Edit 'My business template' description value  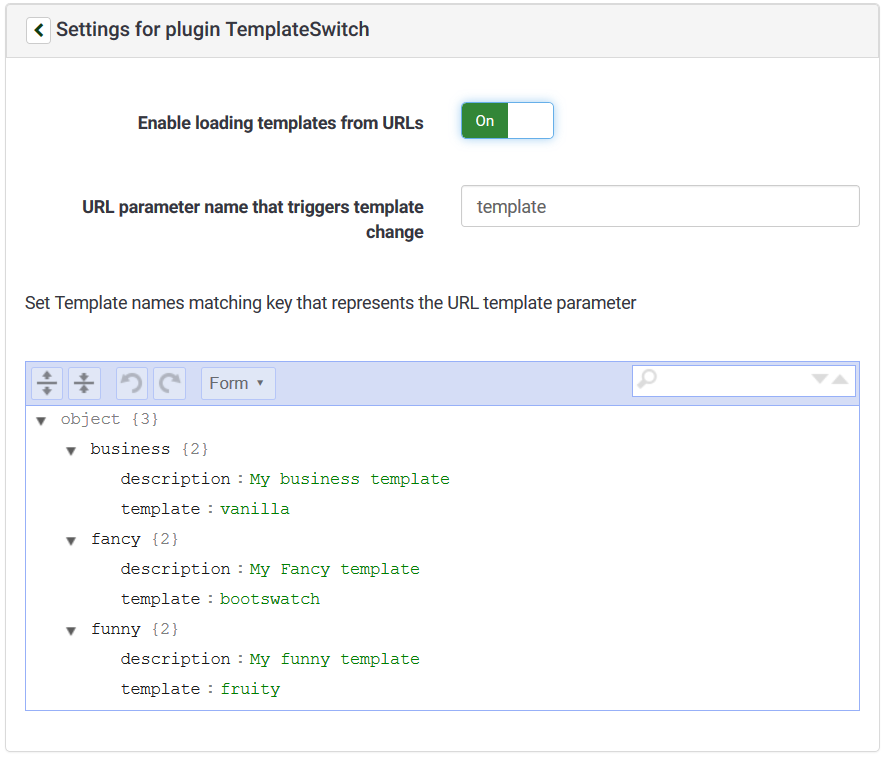pos(349,479)
